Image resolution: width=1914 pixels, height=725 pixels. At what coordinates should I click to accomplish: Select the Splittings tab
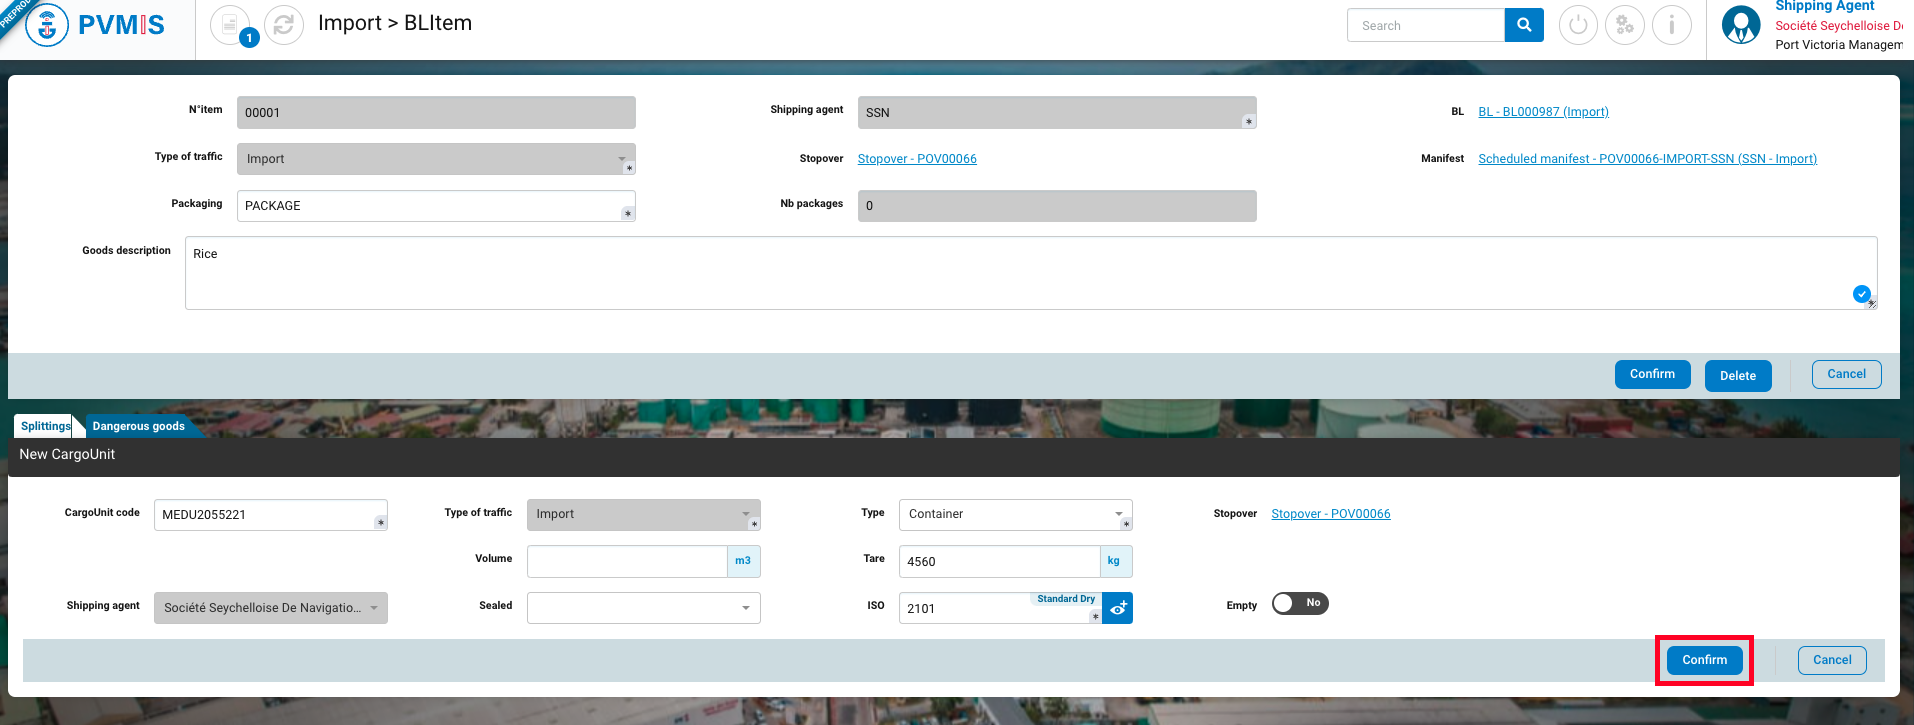pyautogui.click(x=45, y=426)
